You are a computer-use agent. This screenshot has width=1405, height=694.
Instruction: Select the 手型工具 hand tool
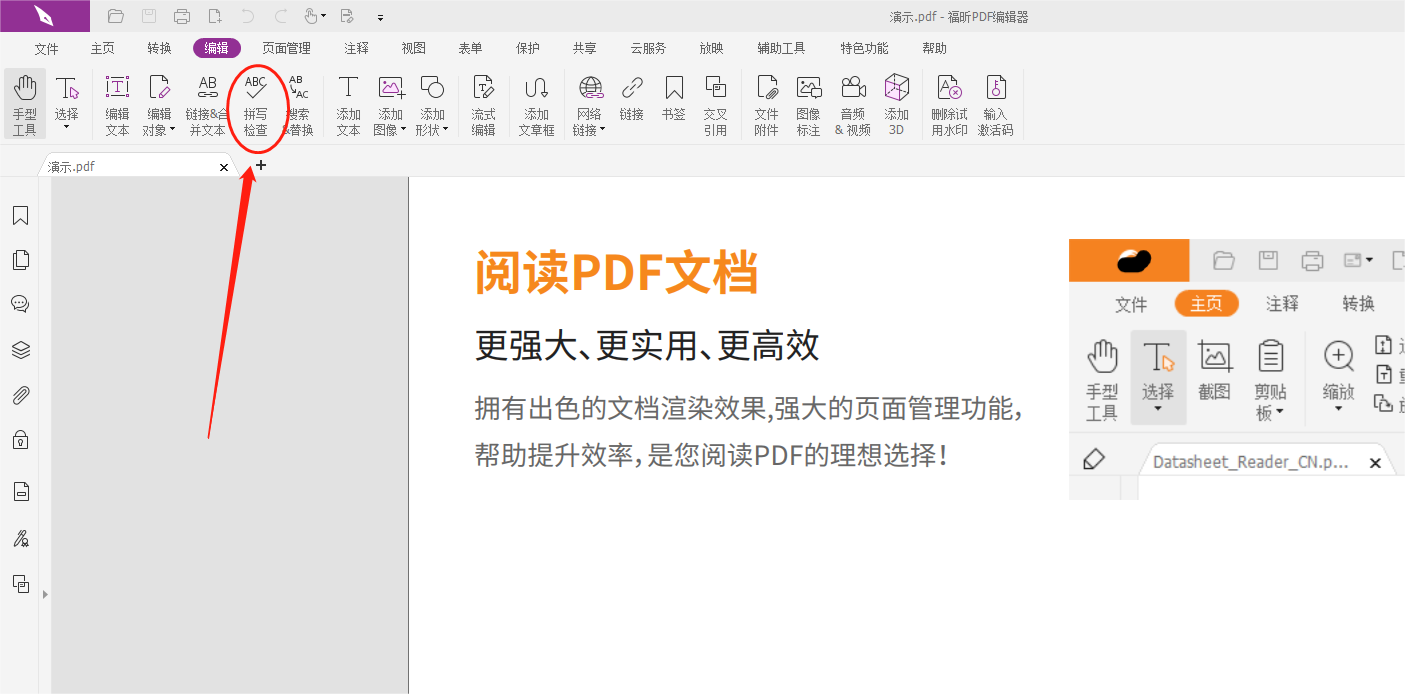tap(24, 103)
